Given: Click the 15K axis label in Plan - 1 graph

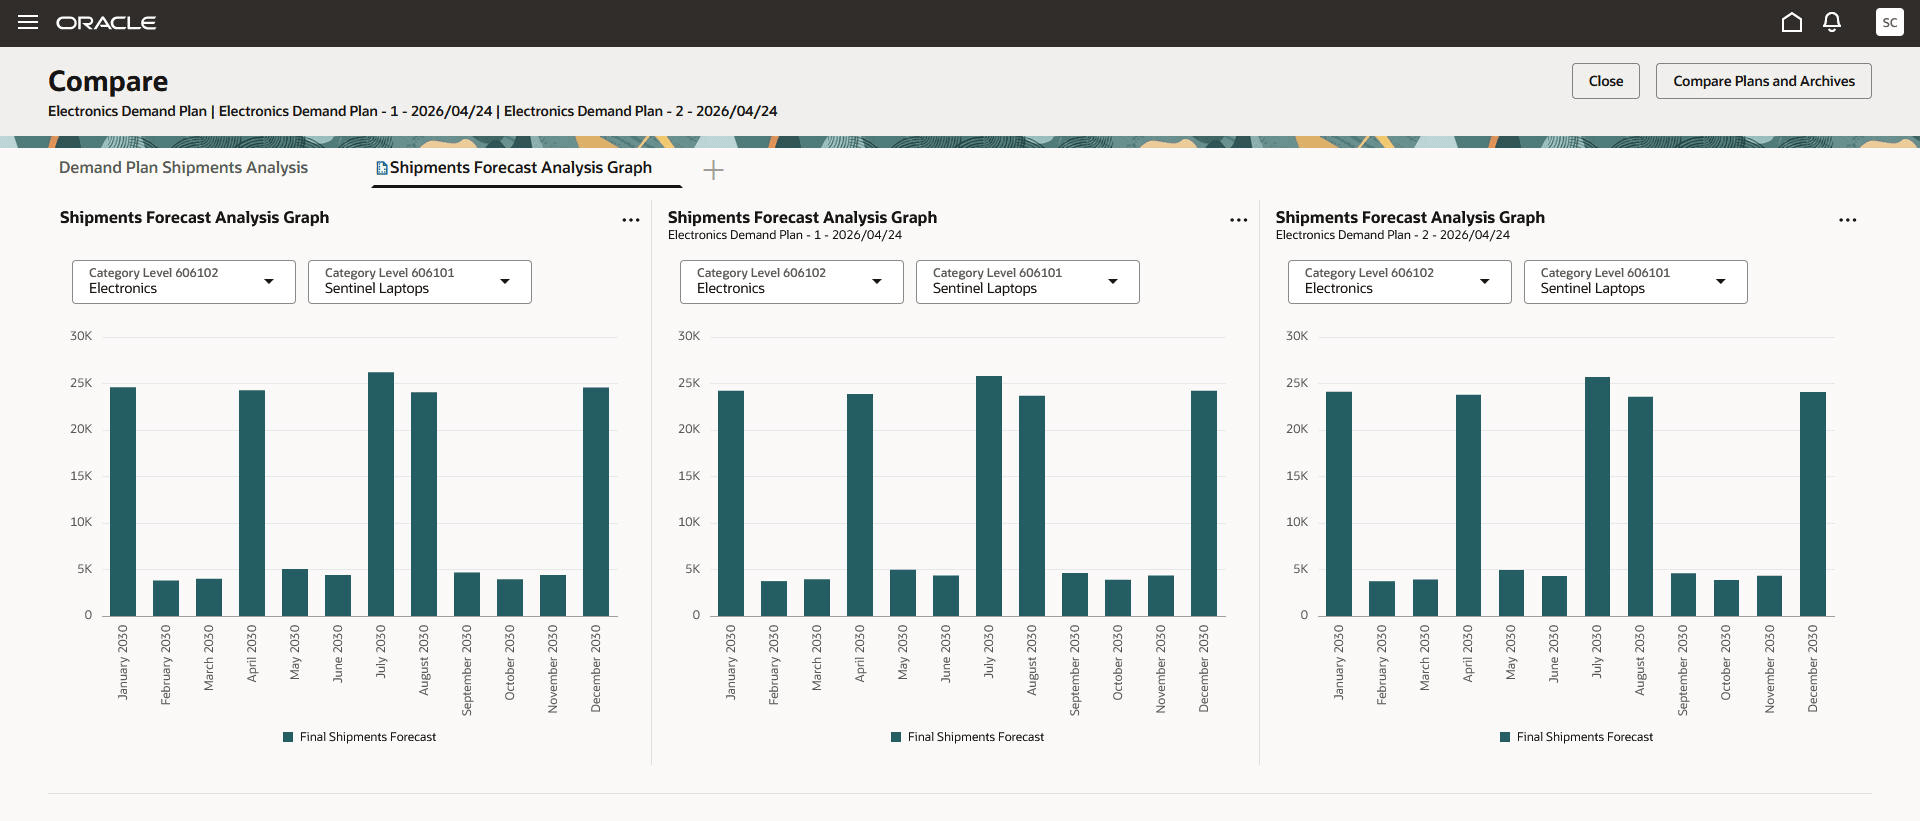Looking at the screenshot, I should pyautogui.click(x=689, y=476).
